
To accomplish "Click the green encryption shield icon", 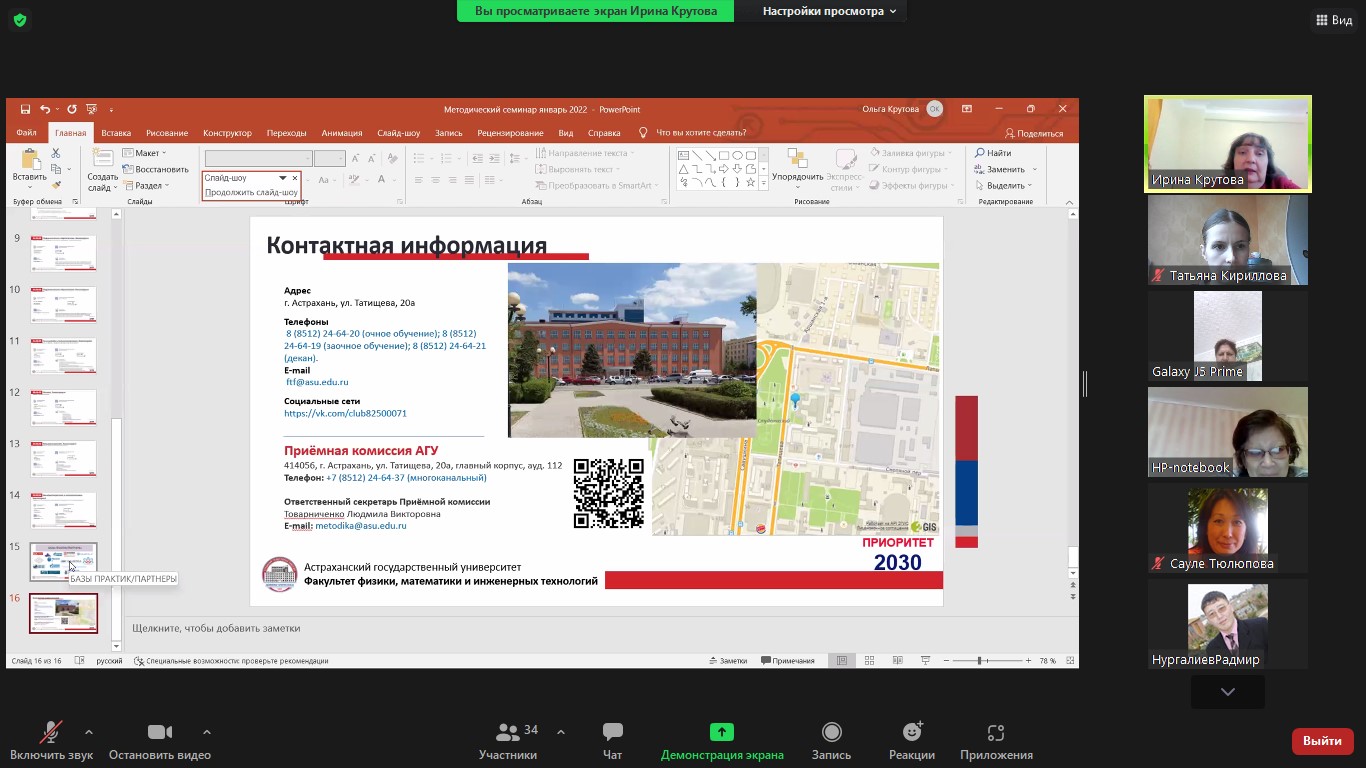I will 20,20.
